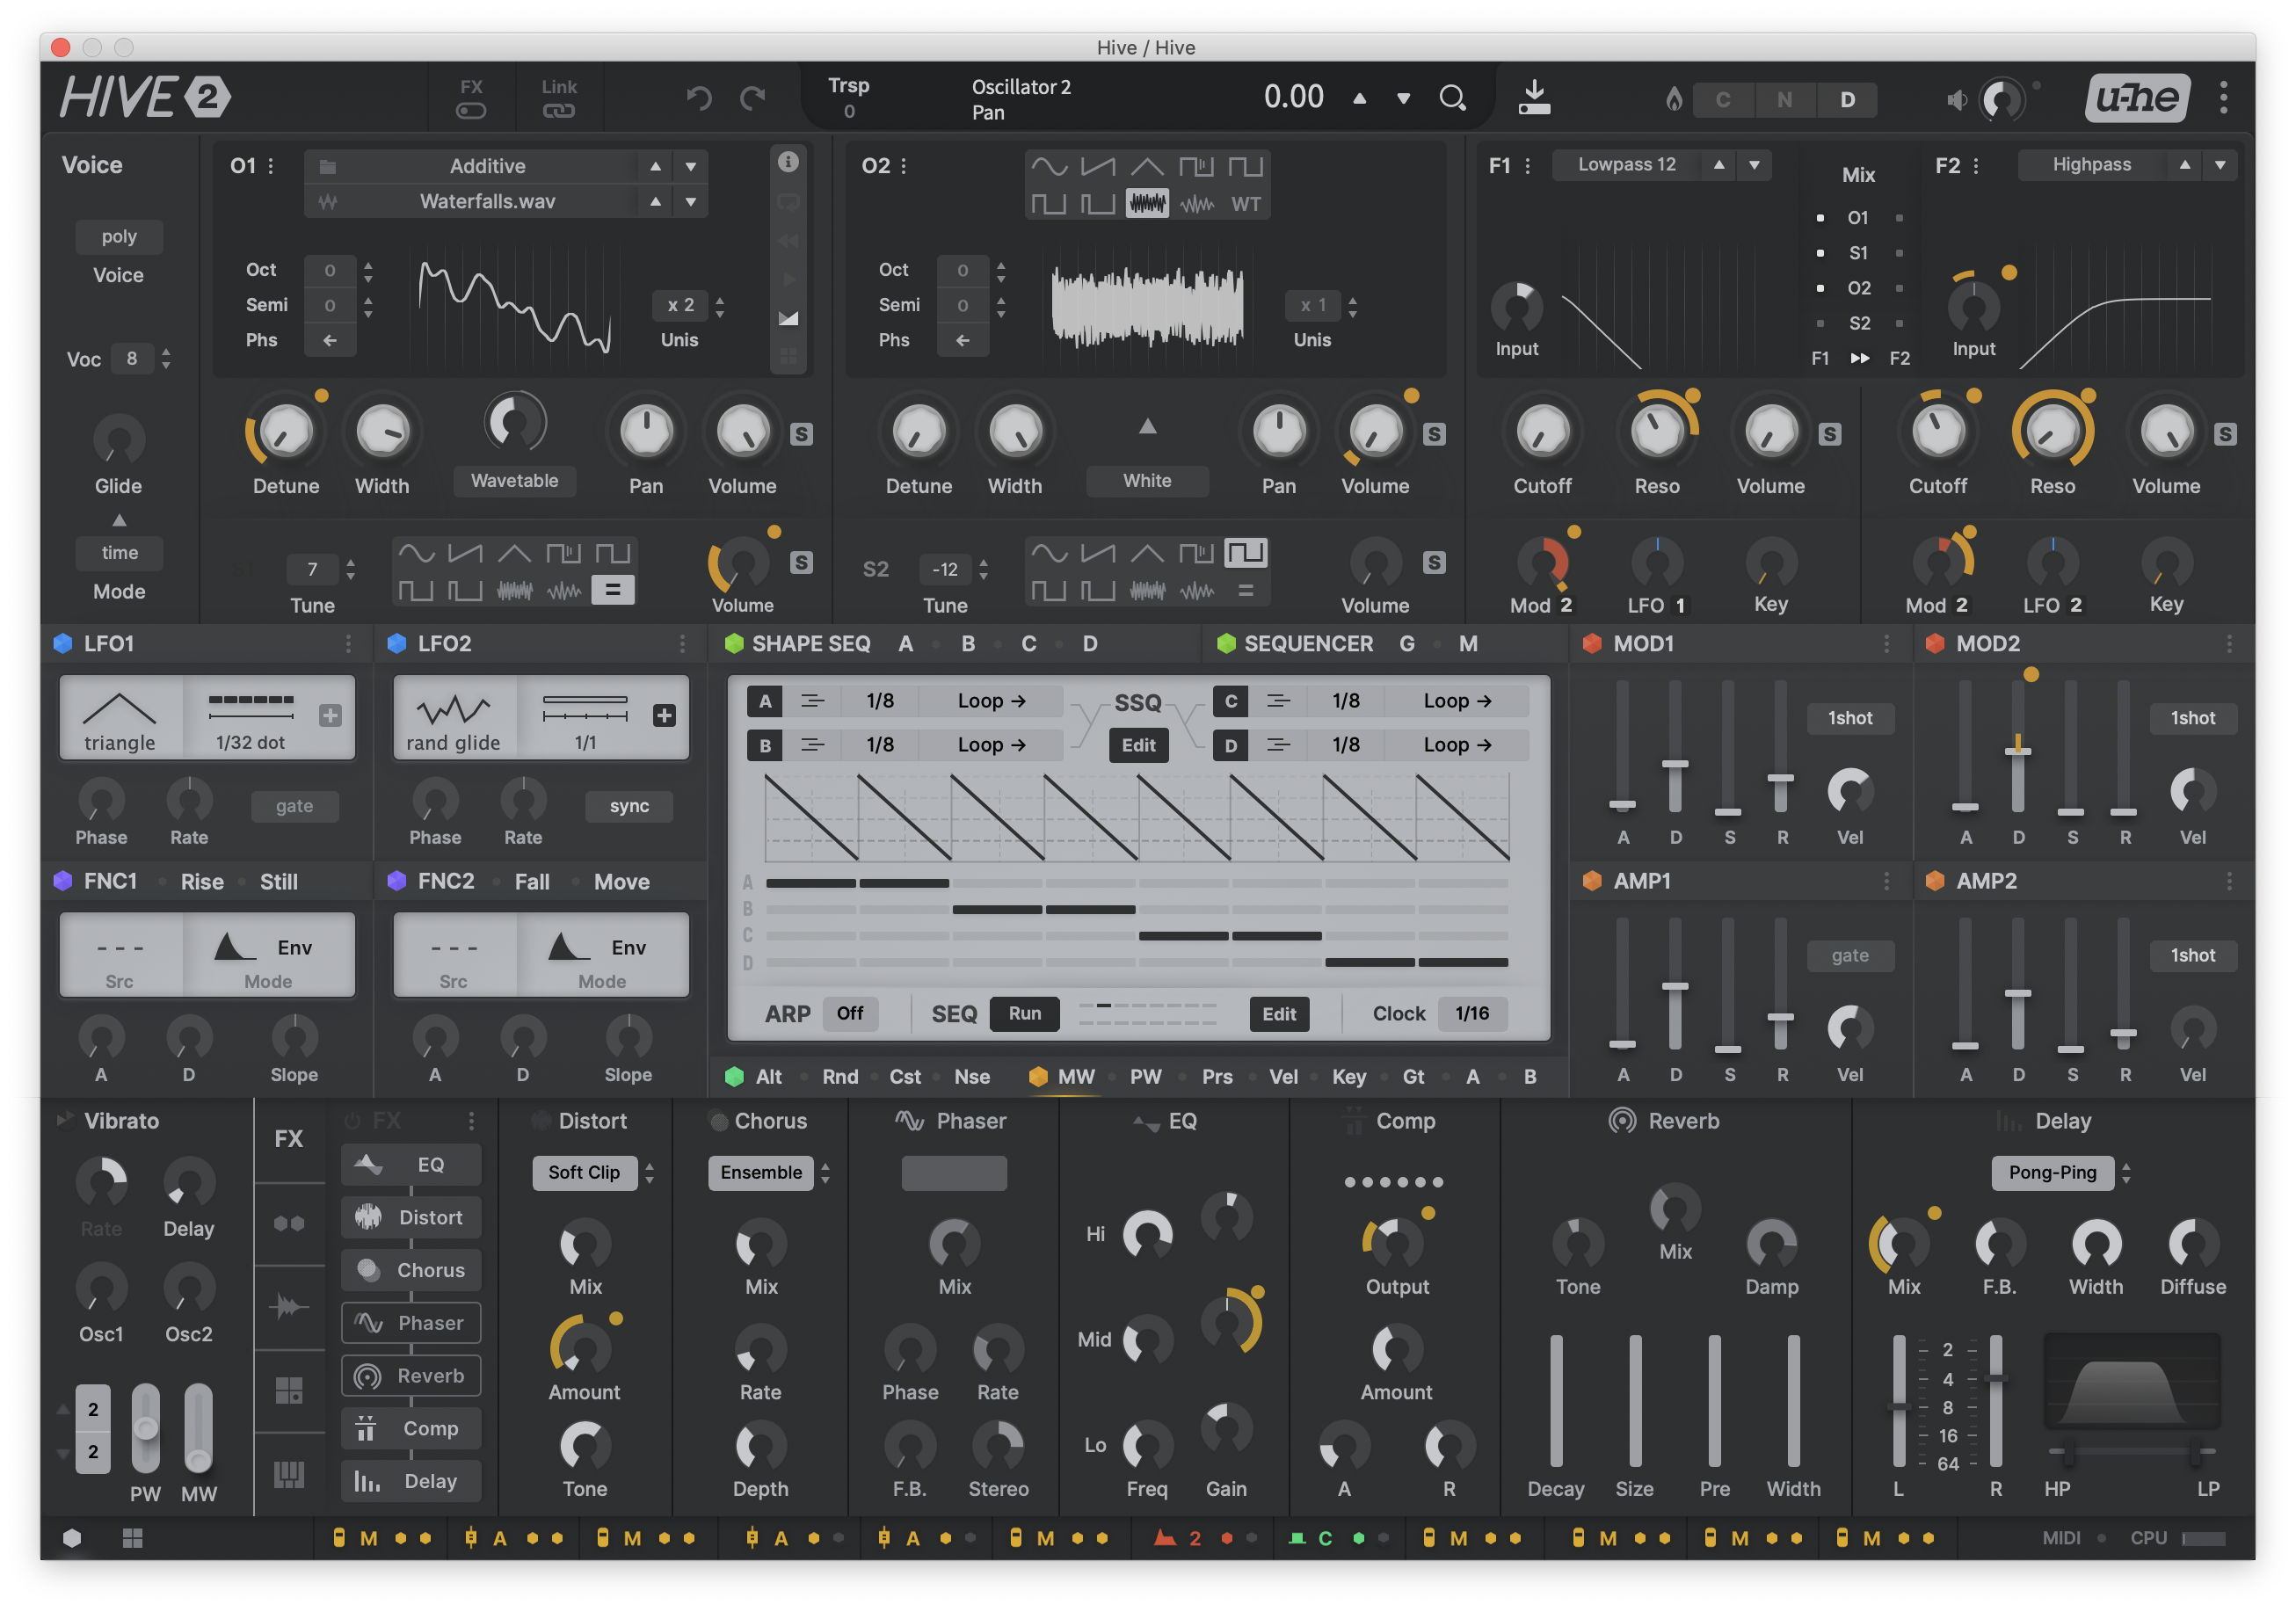Open the Soft Clip distortion type dropdown
2296x1612 pixels.
point(584,1172)
